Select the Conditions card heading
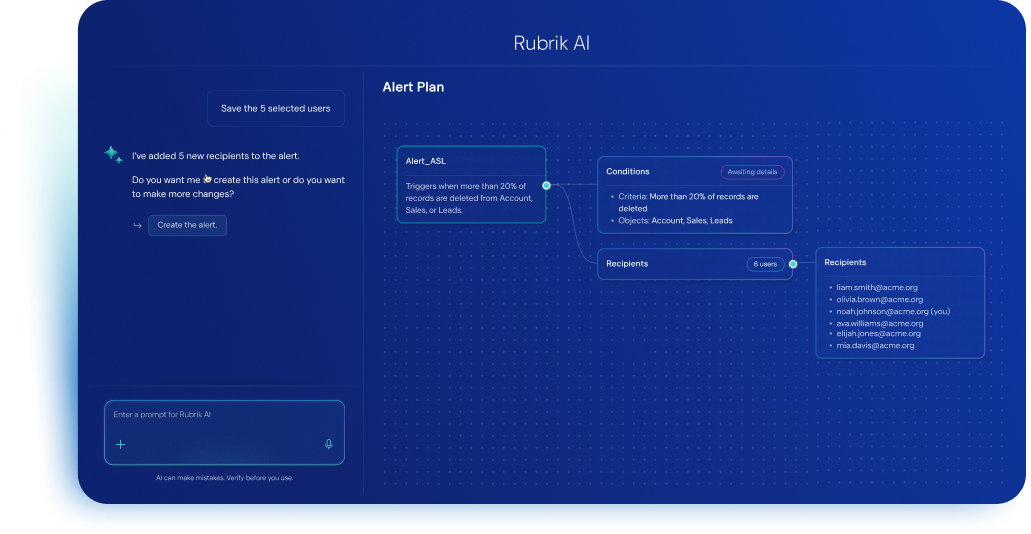Screen dimensions: 1031x534 (628, 171)
